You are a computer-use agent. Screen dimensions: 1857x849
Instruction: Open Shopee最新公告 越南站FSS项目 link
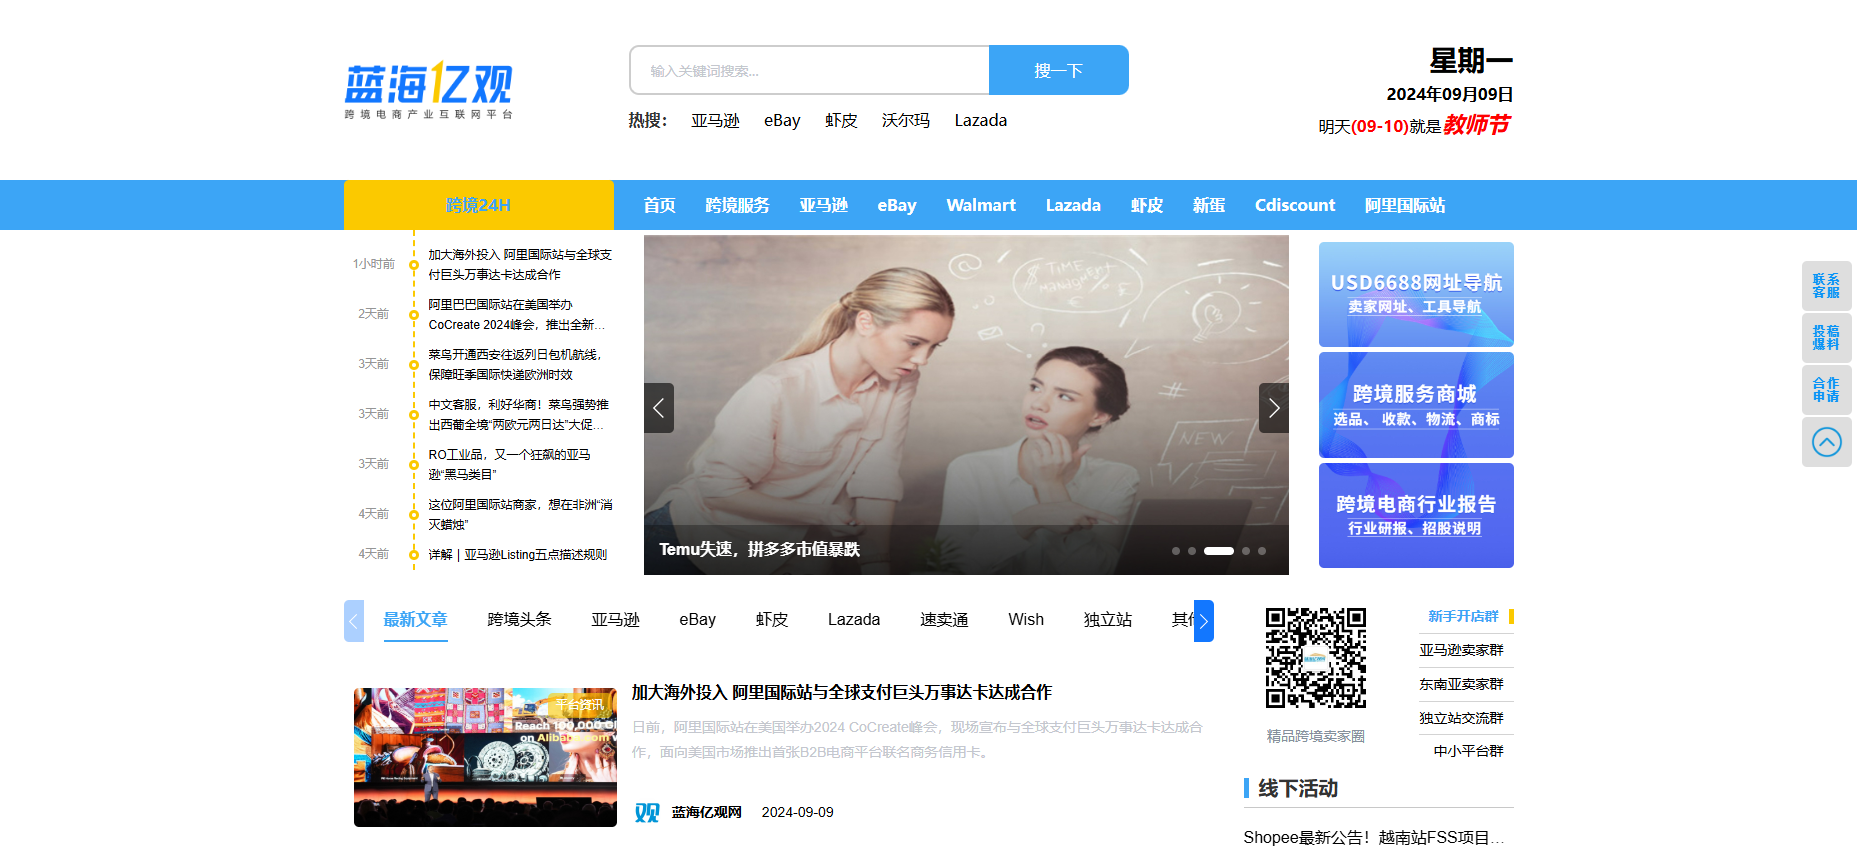click(1373, 837)
